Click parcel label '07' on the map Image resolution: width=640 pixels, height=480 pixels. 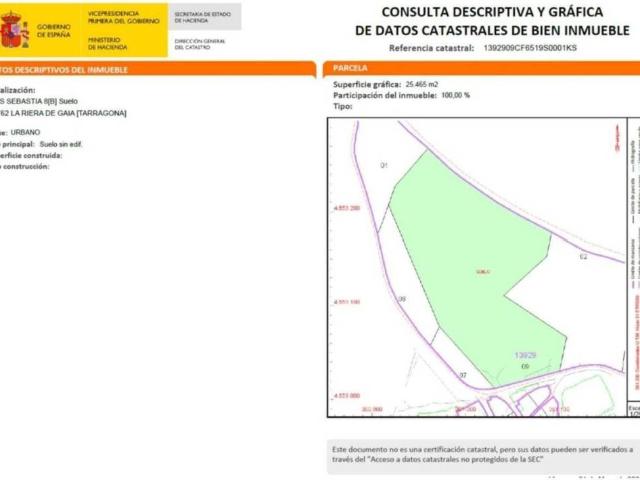coord(463,375)
